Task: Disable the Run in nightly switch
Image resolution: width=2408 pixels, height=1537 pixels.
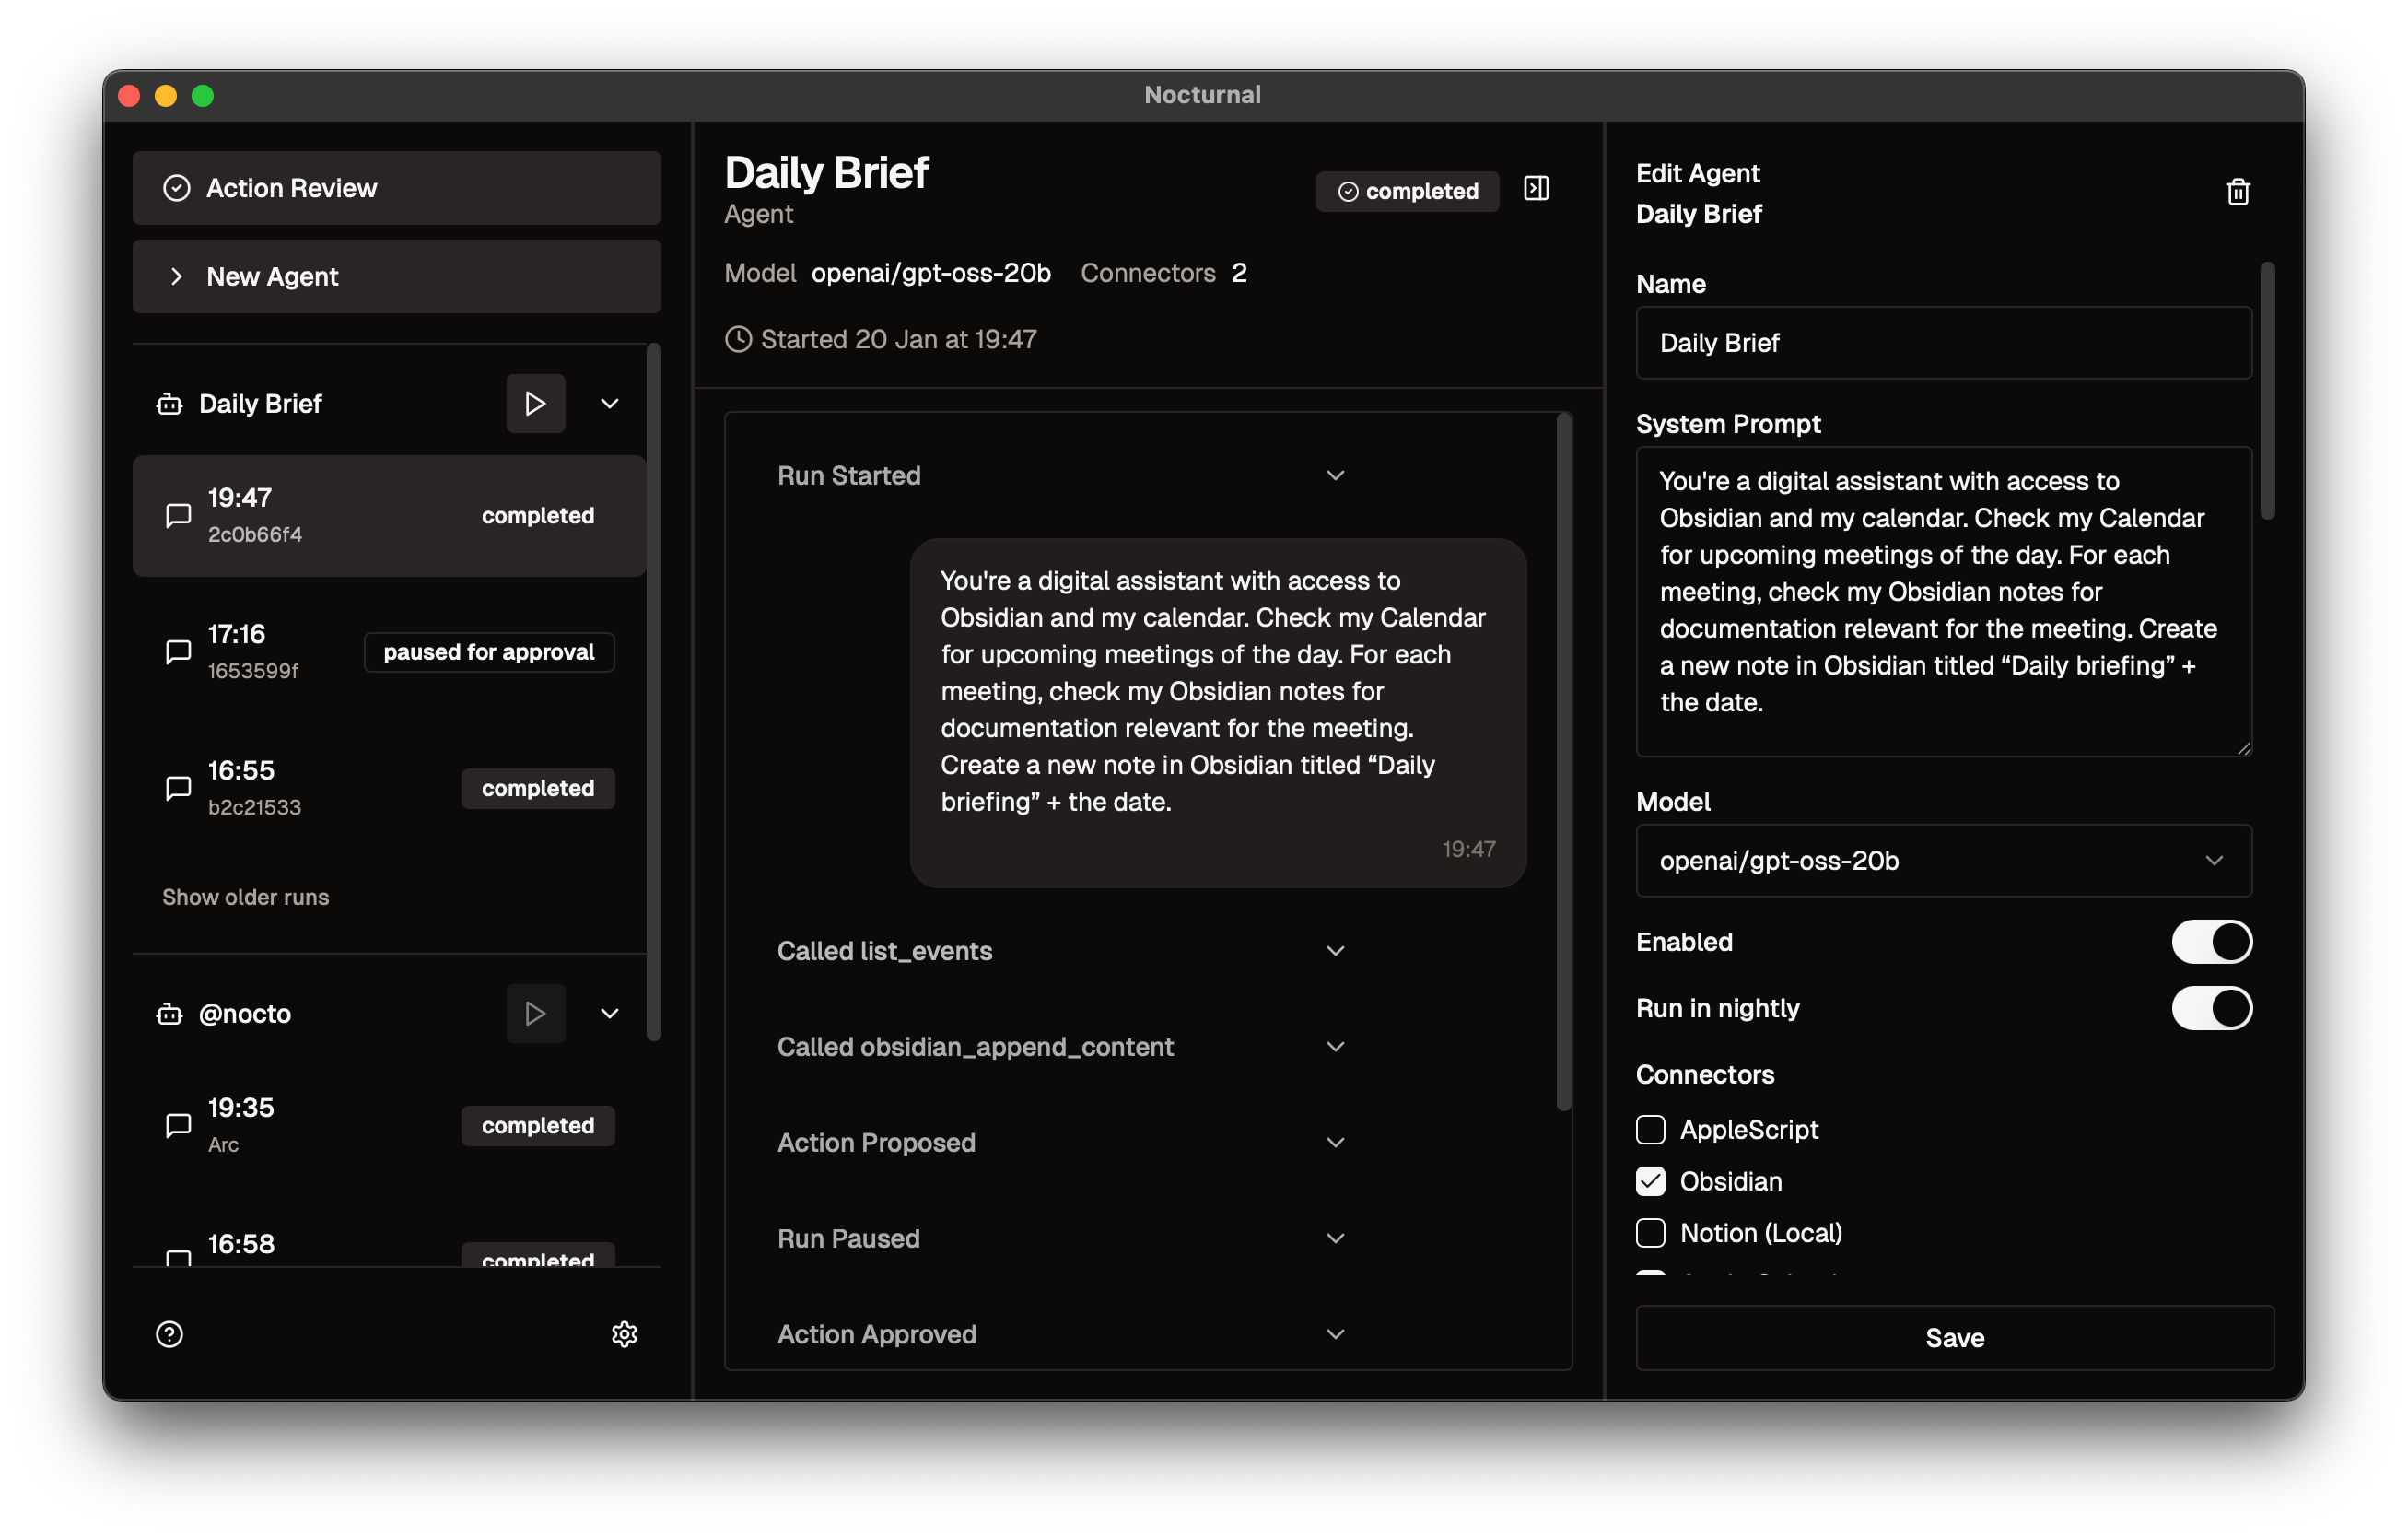Action: [x=2211, y=1007]
